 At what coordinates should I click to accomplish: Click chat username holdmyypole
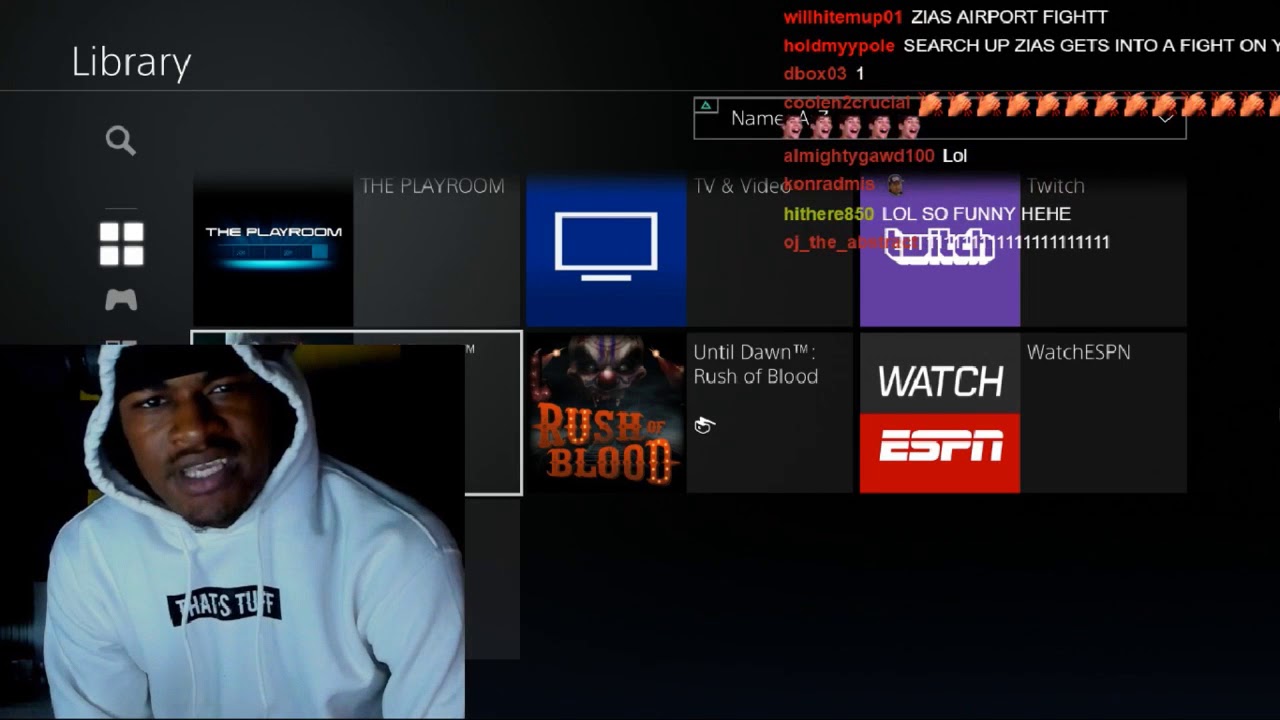[839, 45]
